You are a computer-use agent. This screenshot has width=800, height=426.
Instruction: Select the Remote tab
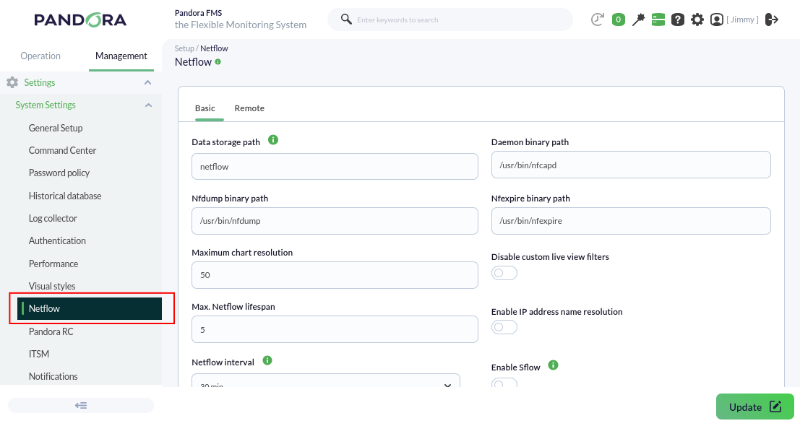pos(249,108)
